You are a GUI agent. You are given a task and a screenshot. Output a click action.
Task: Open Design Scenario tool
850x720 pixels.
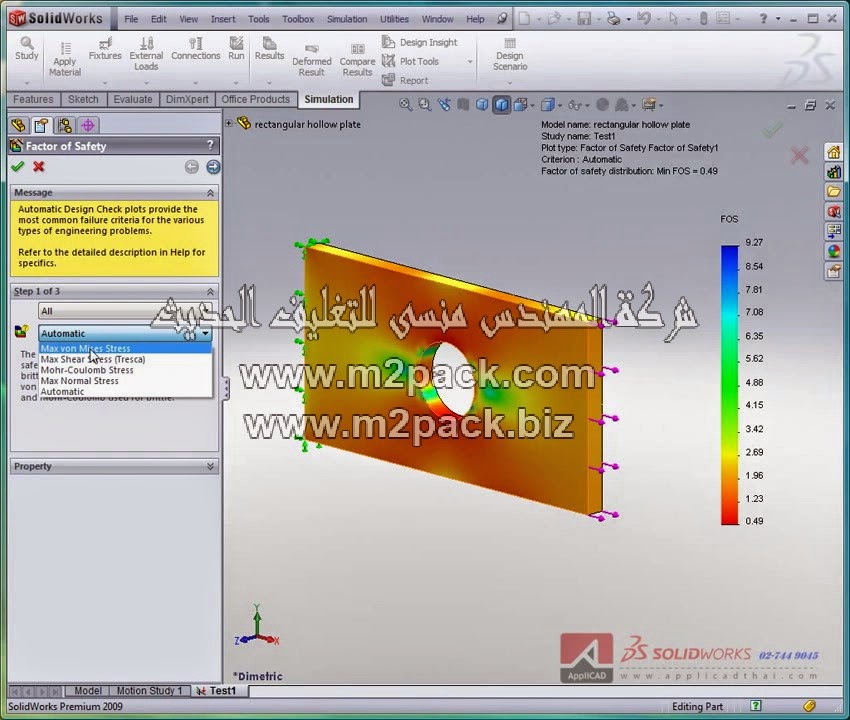click(510, 54)
